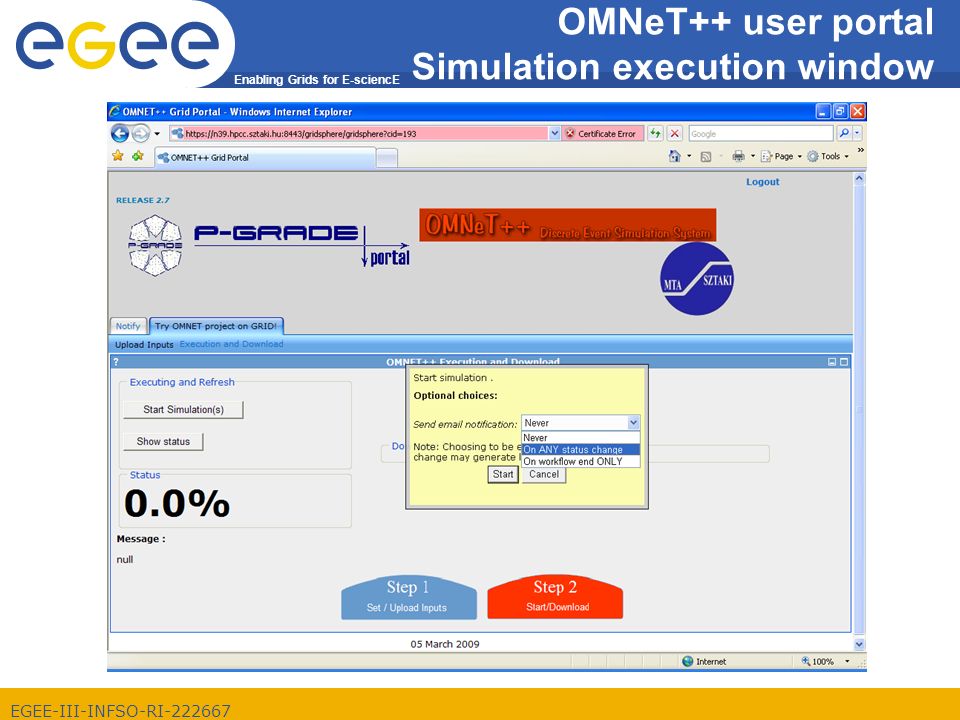Viewport: 960px width, 720px height.
Task: Click the Certificate Error badge
Action: click(x=602, y=133)
